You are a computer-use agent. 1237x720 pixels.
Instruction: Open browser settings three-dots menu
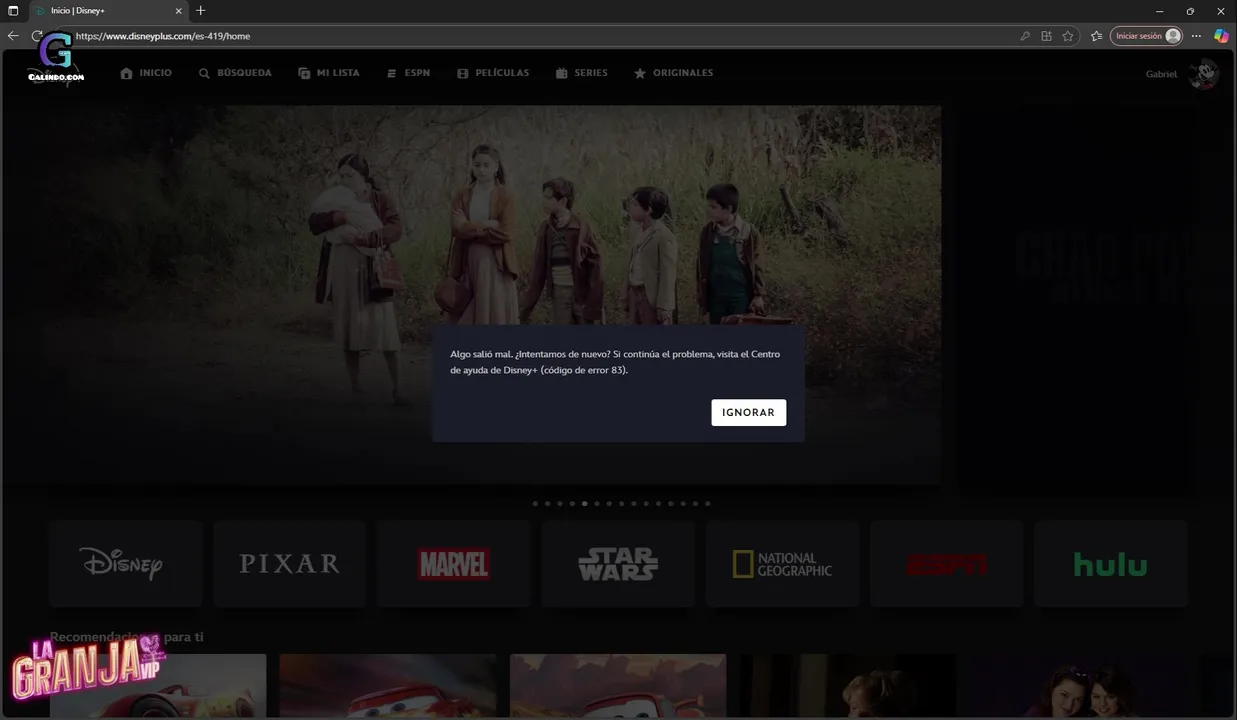(1196, 36)
